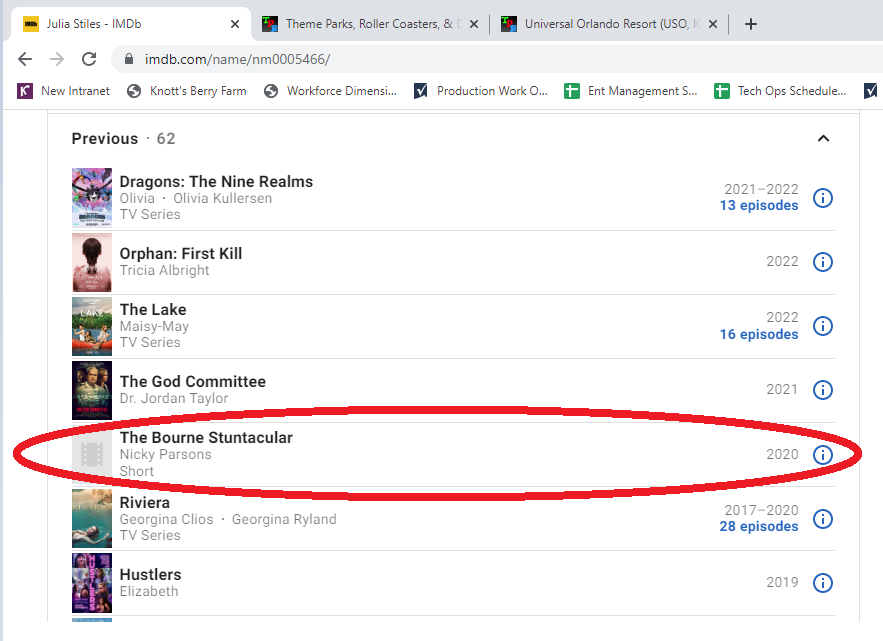Open Riviera title link

(145, 502)
